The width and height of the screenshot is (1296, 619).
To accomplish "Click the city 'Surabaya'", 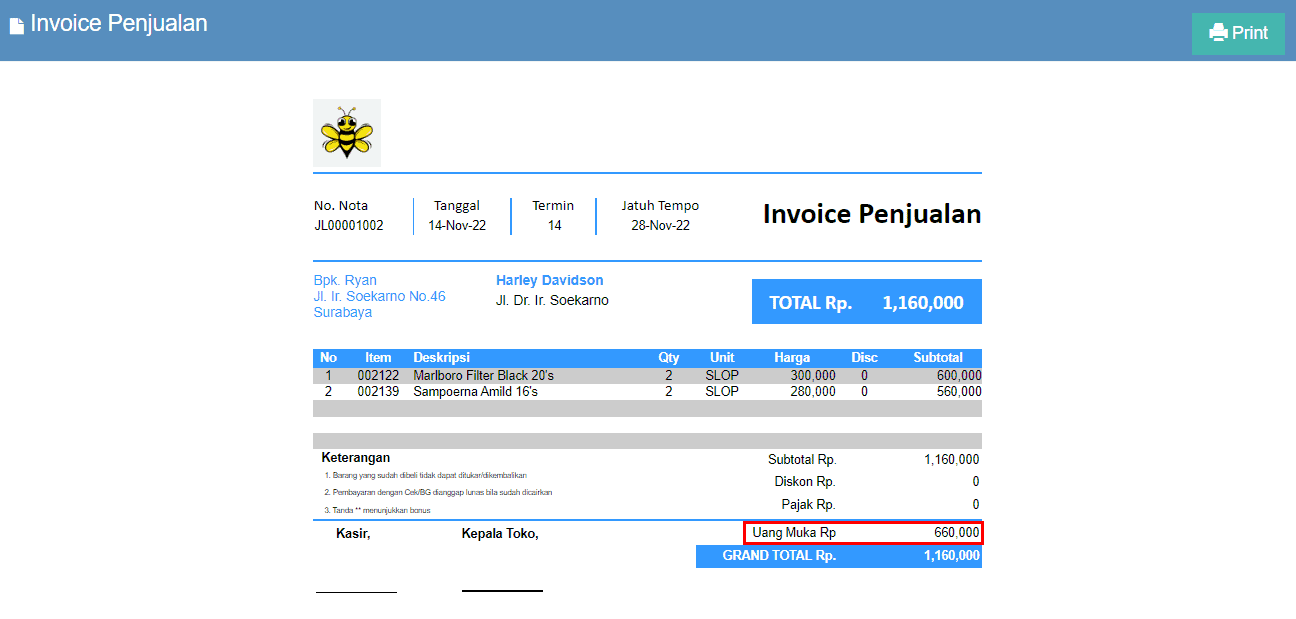I will [343, 312].
